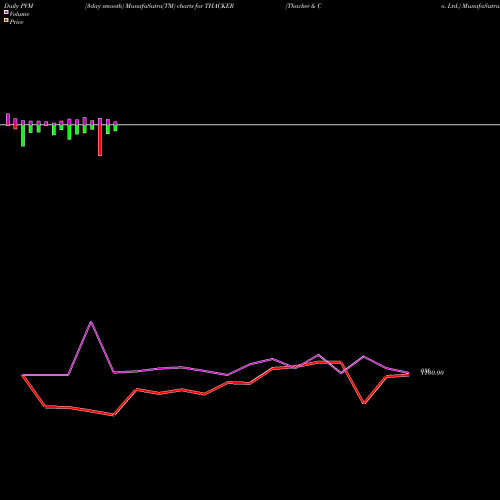Click the magenta volume line's highest peak

click(91, 322)
